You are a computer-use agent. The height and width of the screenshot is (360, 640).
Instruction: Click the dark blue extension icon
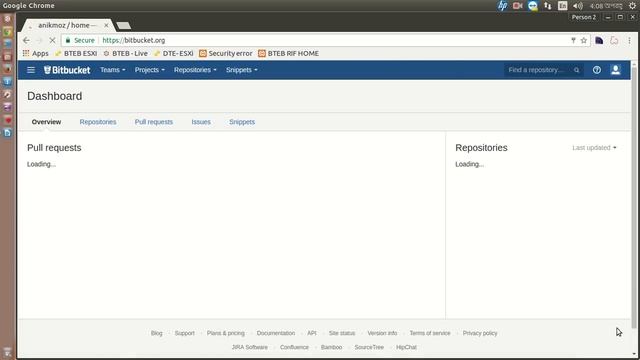[599, 40]
